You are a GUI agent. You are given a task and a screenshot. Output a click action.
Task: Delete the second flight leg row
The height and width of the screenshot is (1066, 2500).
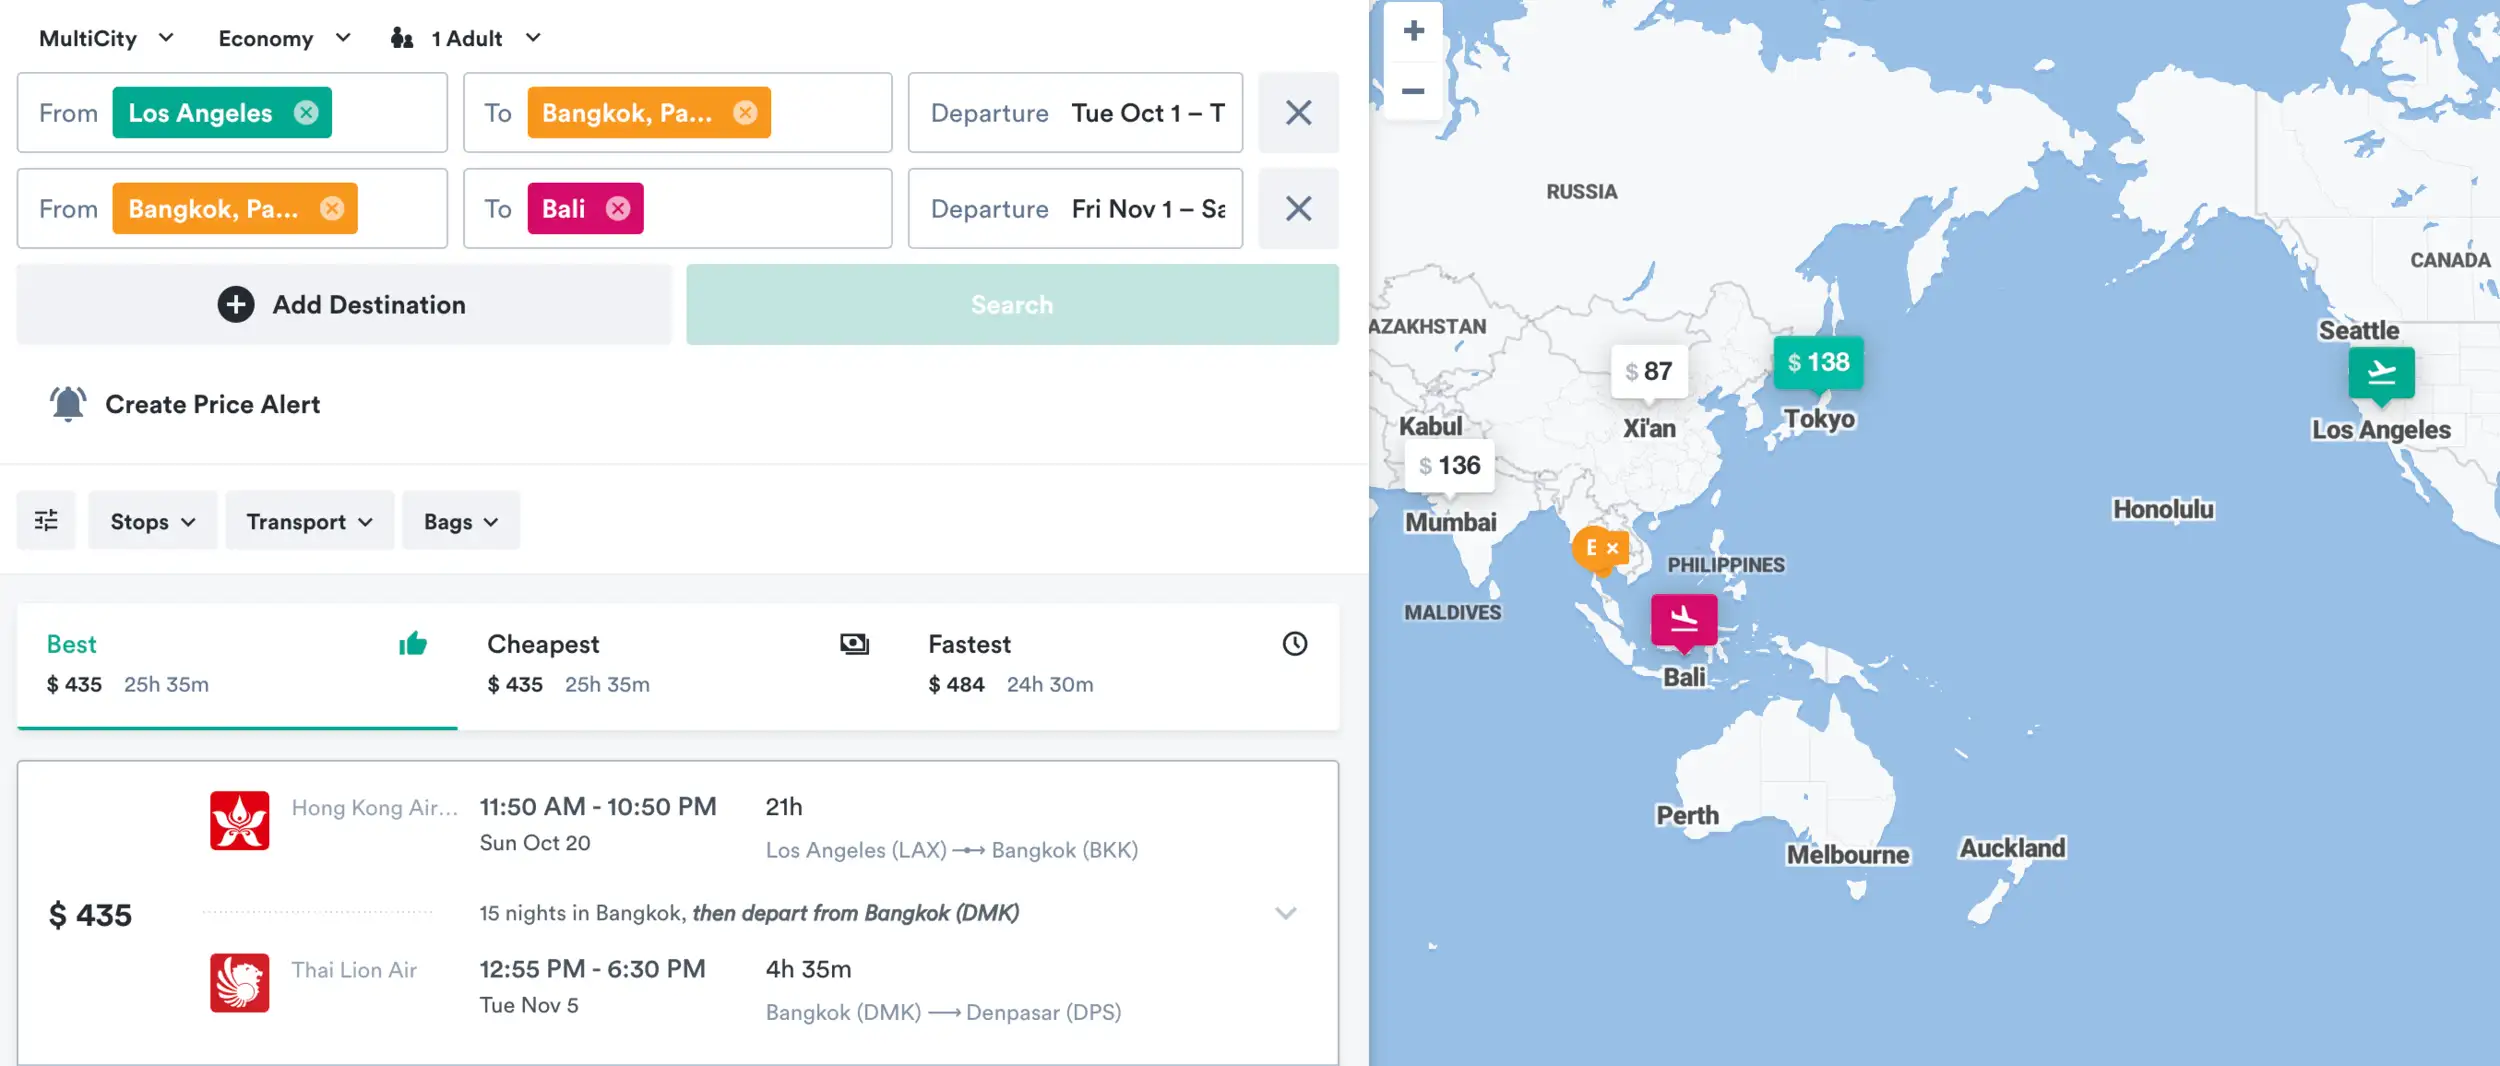(1297, 209)
